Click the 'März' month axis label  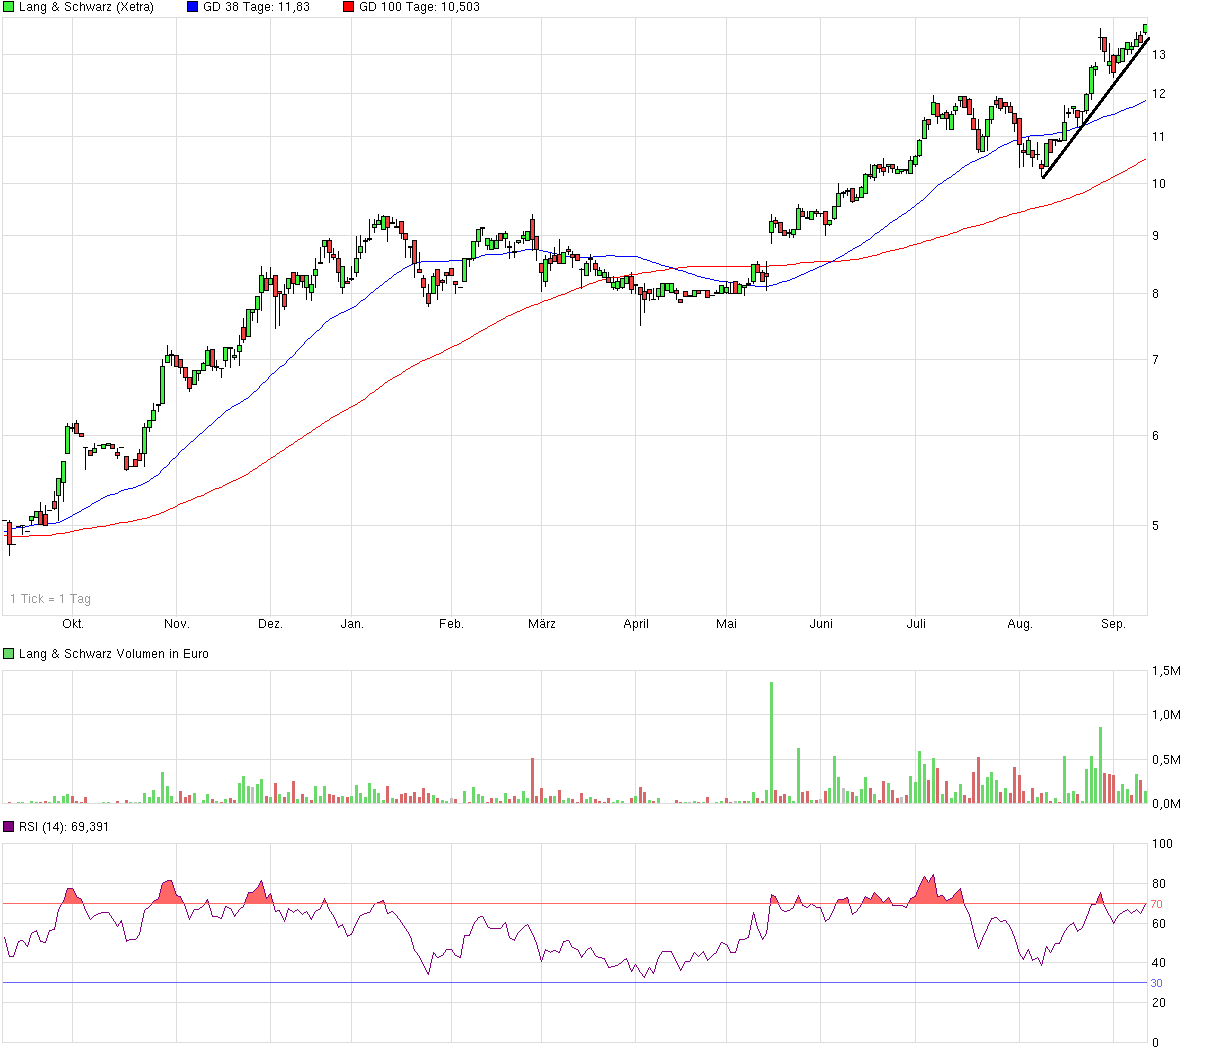pyautogui.click(x=541, y=624)
